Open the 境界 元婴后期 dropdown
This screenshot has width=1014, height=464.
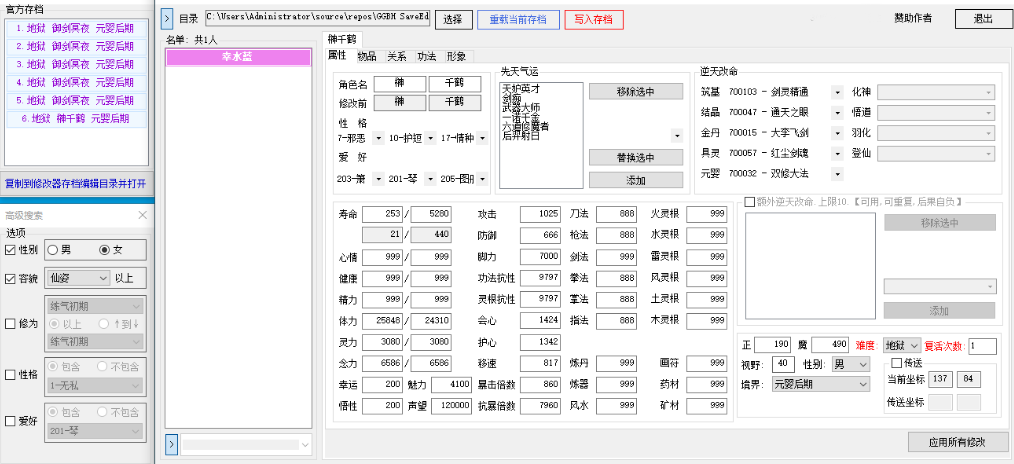822,384
